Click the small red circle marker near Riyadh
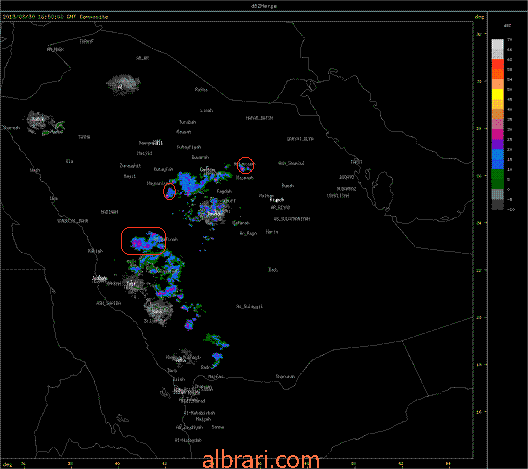The height and width of the screenshot is (469, 528). 245,165
